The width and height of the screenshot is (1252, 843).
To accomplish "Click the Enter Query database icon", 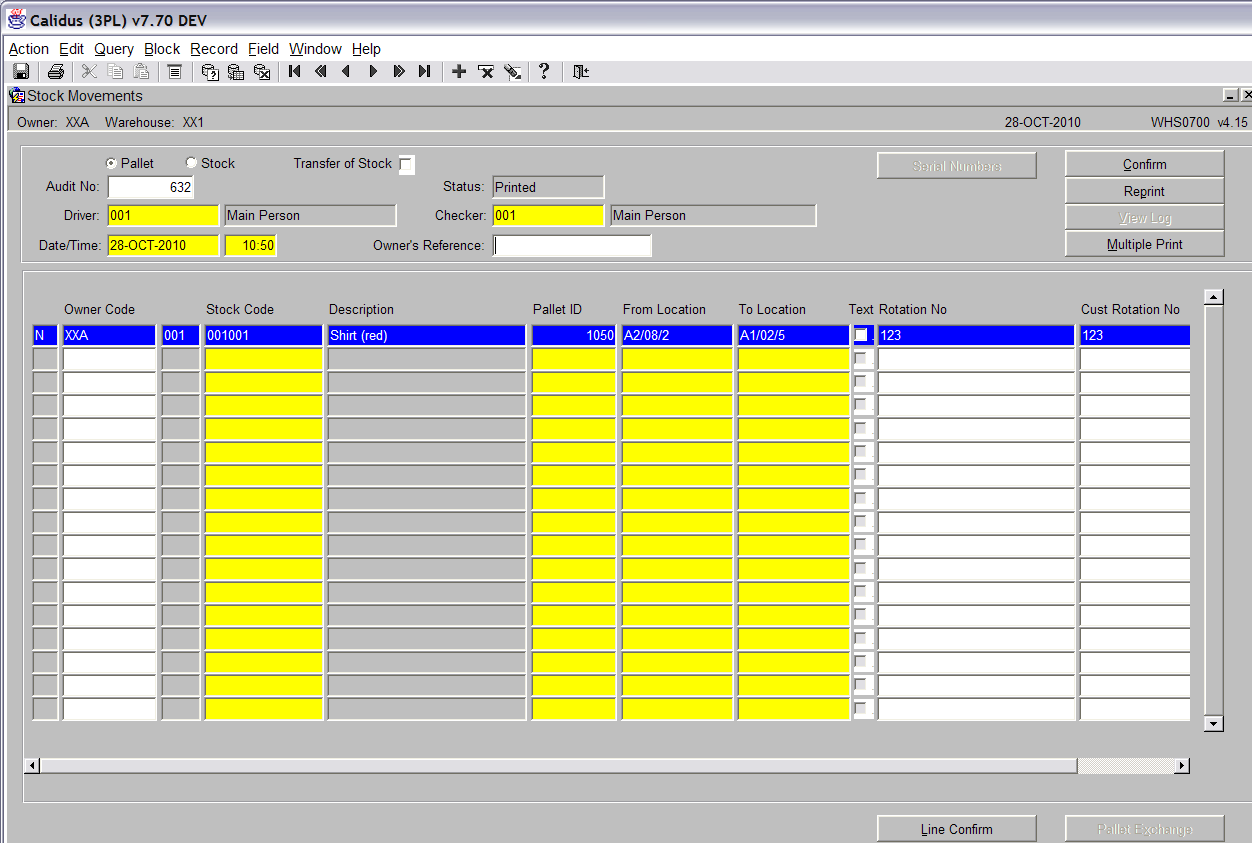I will (x=210, y=71).
